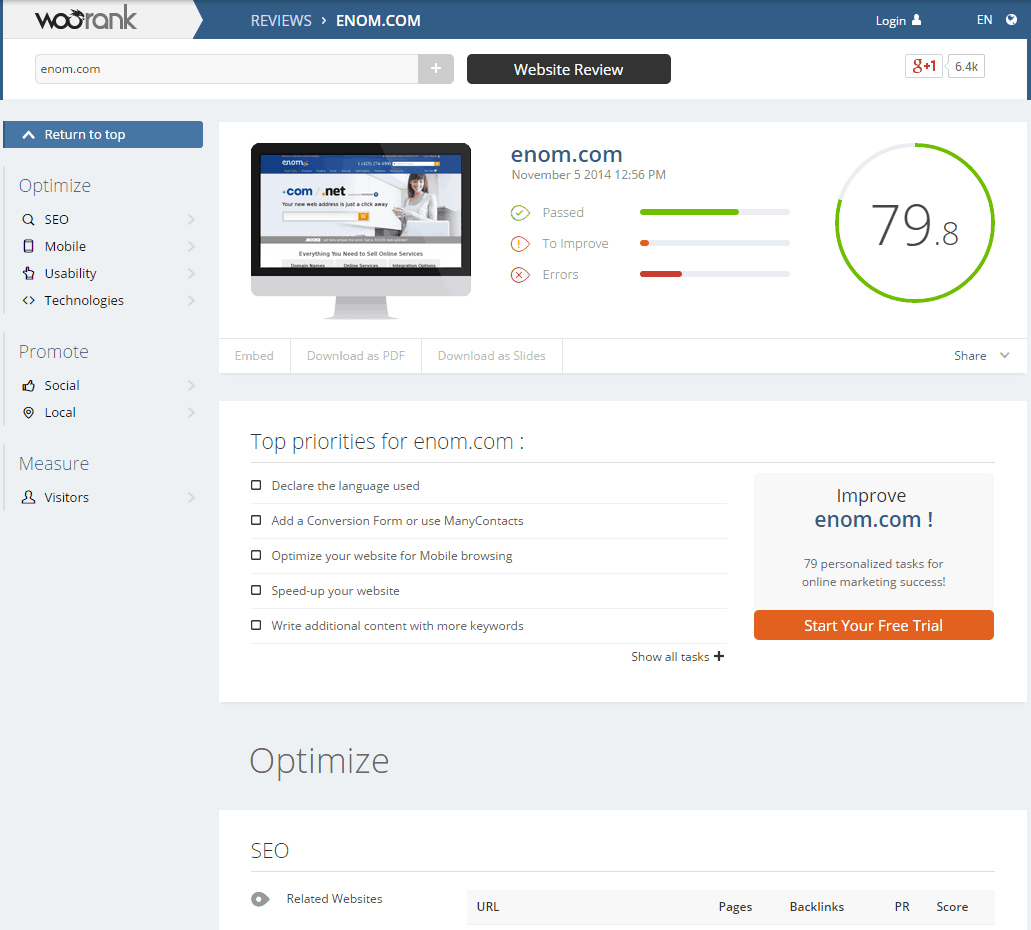Screen dimensions: 1031x930
Task: Click the Return to top button
Action: point(103,134)
